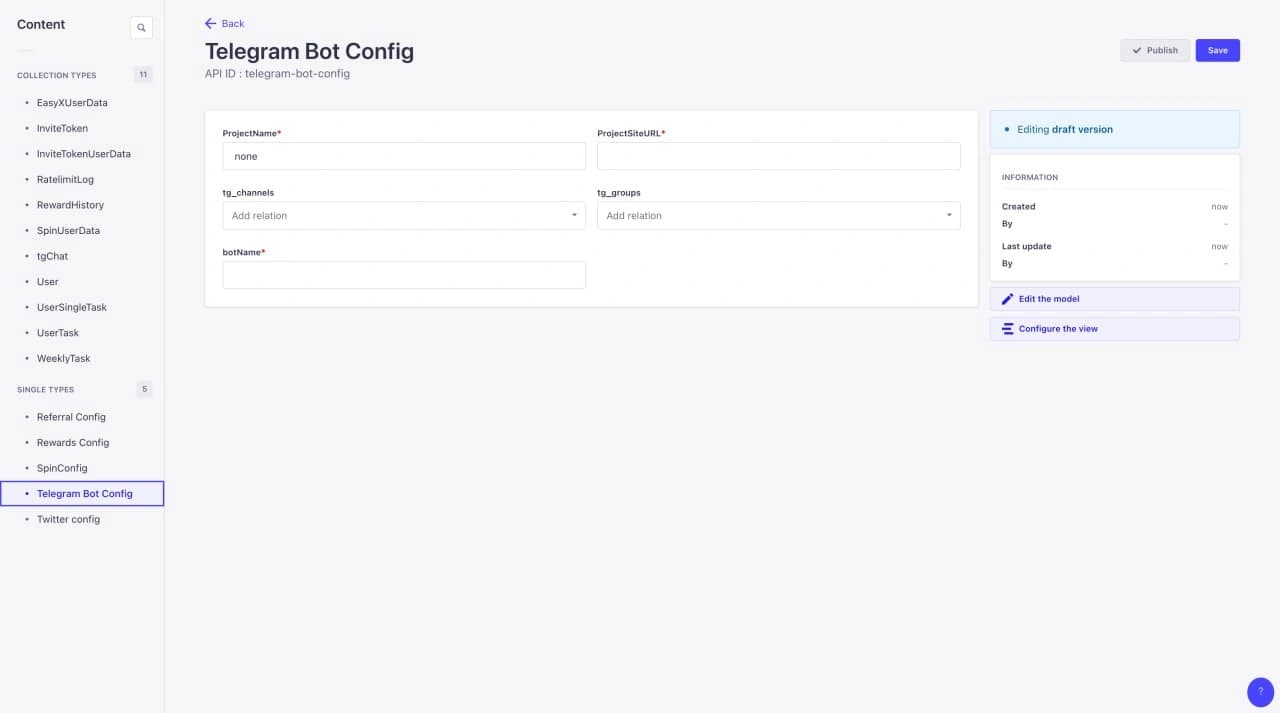Viewport: 1280px width, 713px height.
Task: Open SpinUserData collection type
Action: [x=68, y=231]
